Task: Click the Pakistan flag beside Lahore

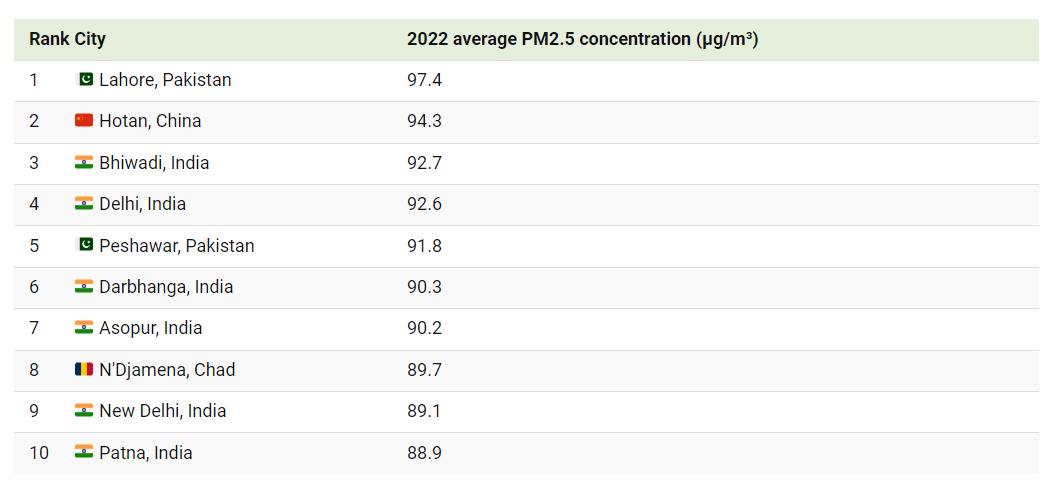Action: (86, 80)
